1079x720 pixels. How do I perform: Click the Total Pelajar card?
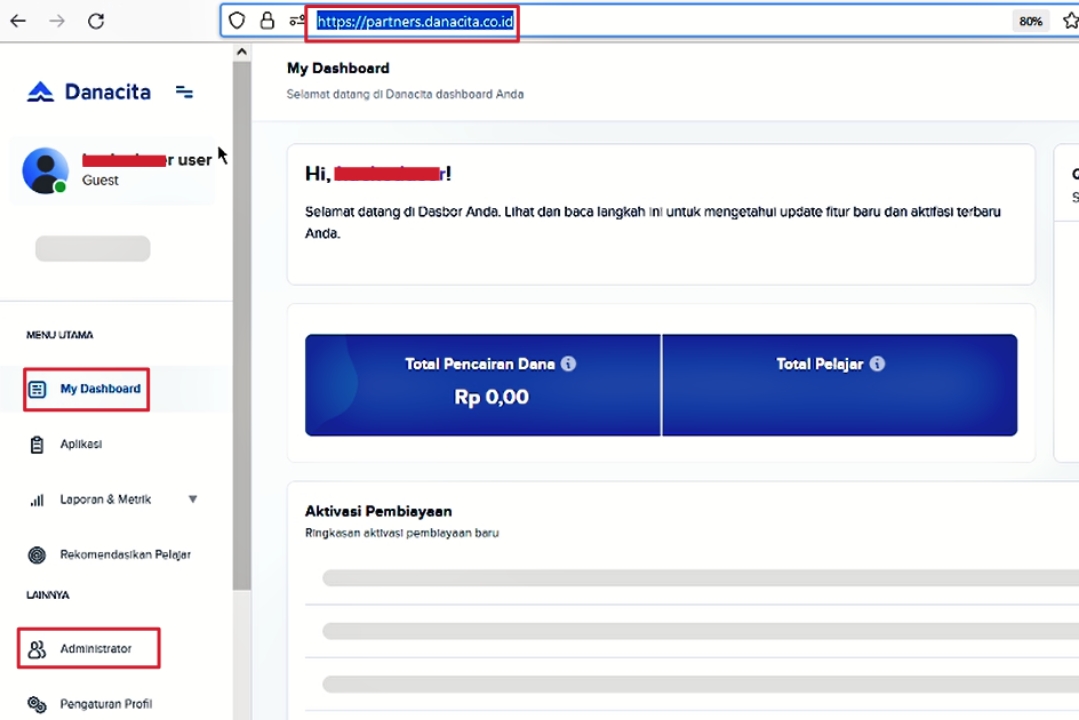click(x=840, y=385)
